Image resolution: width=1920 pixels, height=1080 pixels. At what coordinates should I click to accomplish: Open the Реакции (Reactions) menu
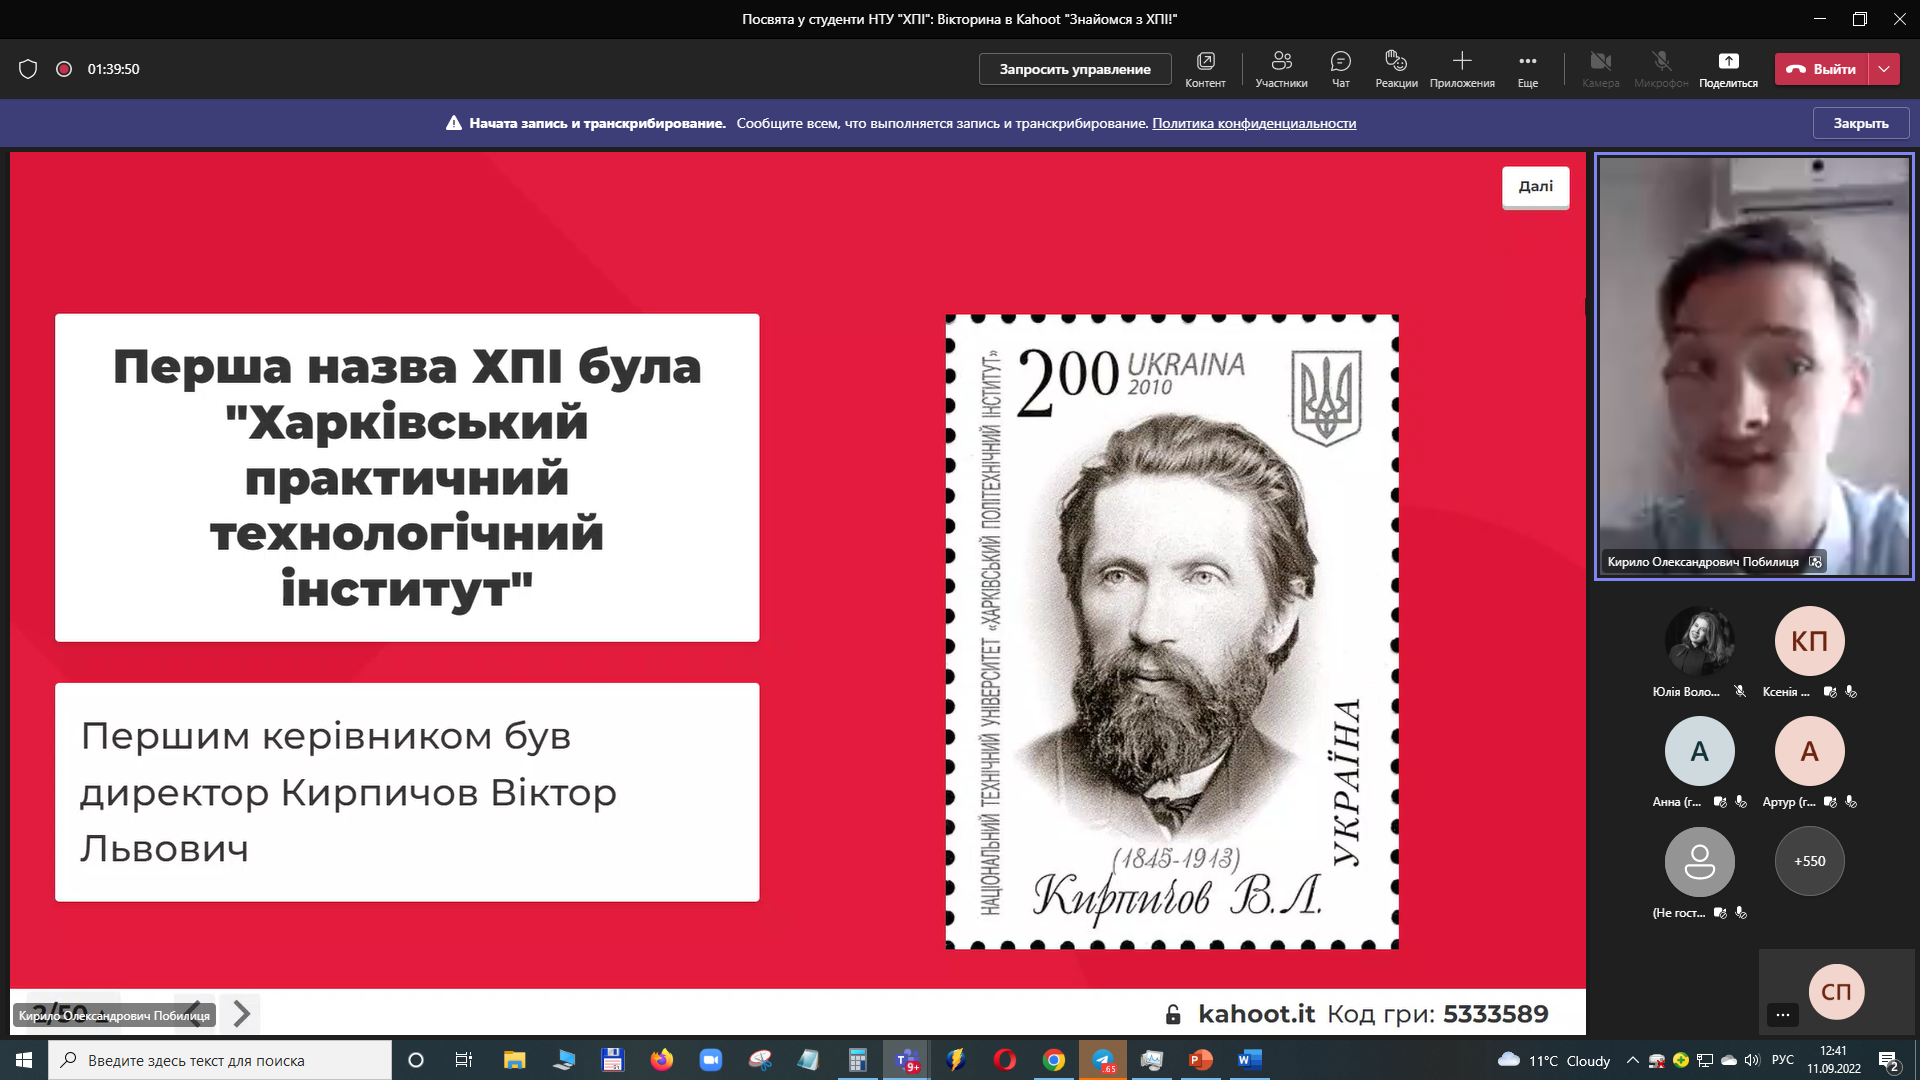coord(1396,69)
